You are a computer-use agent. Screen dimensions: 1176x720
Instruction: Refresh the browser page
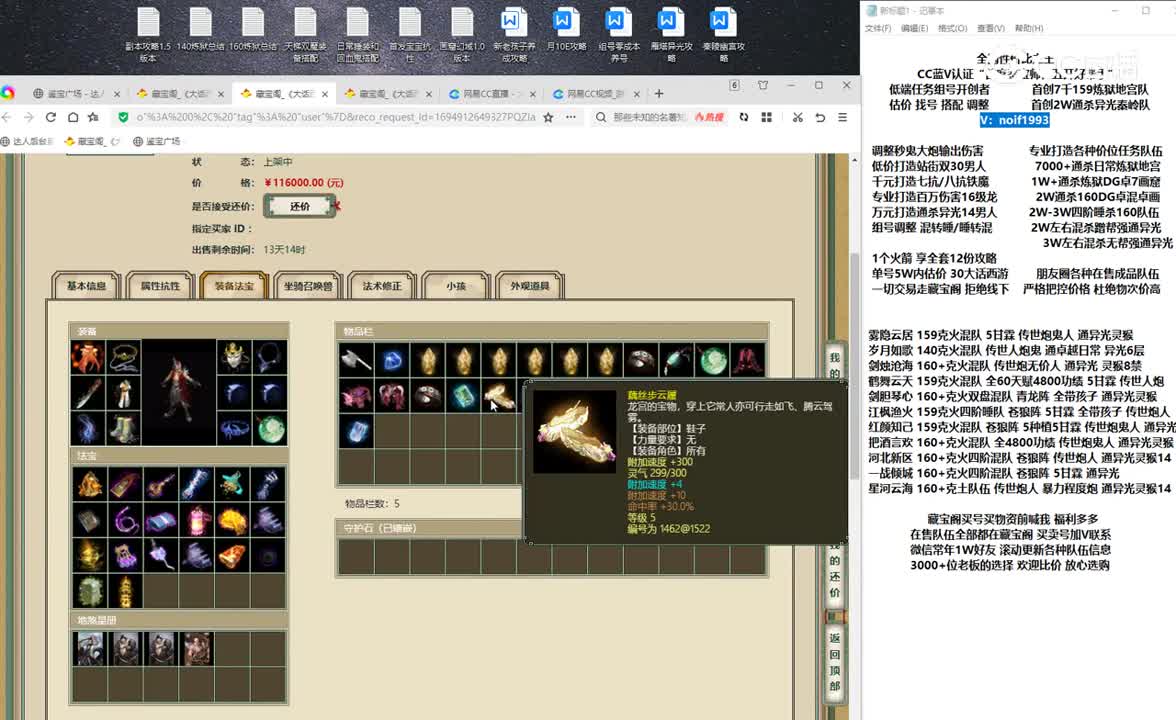point(51,117)
